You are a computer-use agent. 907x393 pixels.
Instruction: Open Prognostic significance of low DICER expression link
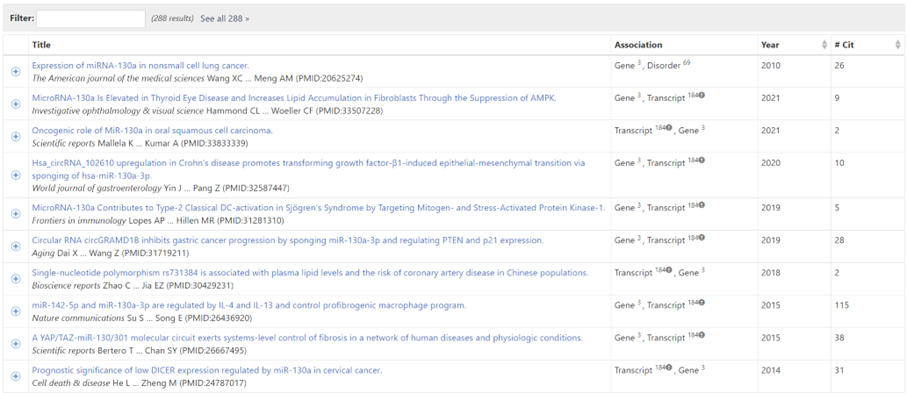point(207,370)
